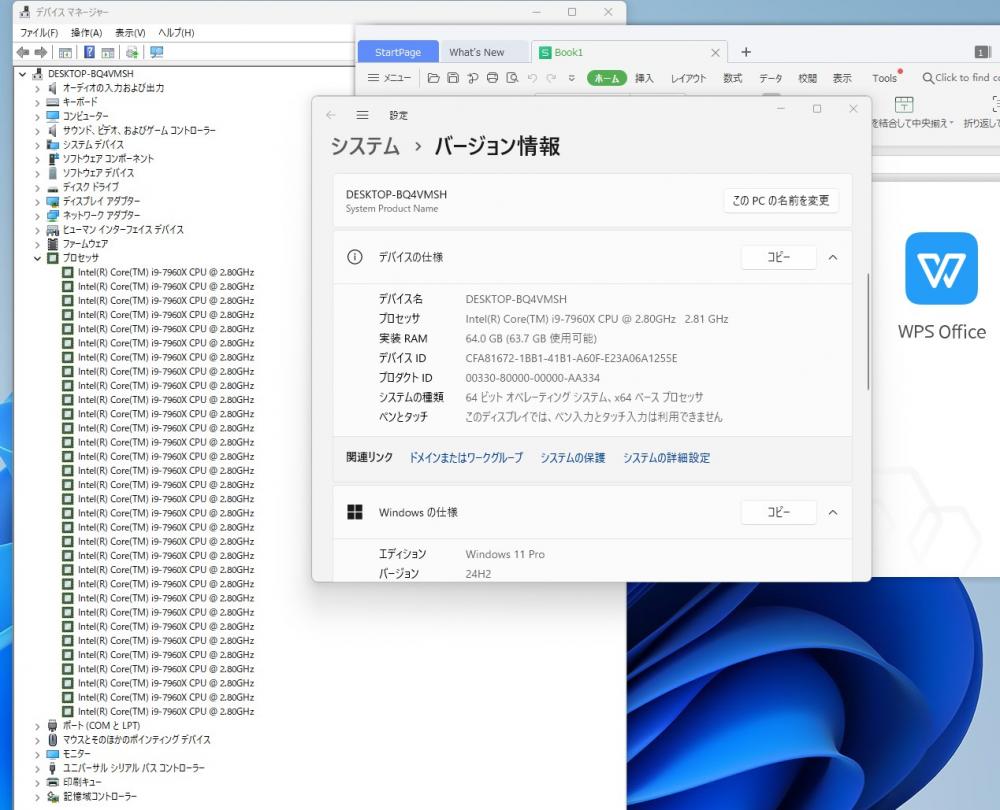Open the WPS hamburger menu button
This screenshot has height=810, width=1000.
[389, 78]
